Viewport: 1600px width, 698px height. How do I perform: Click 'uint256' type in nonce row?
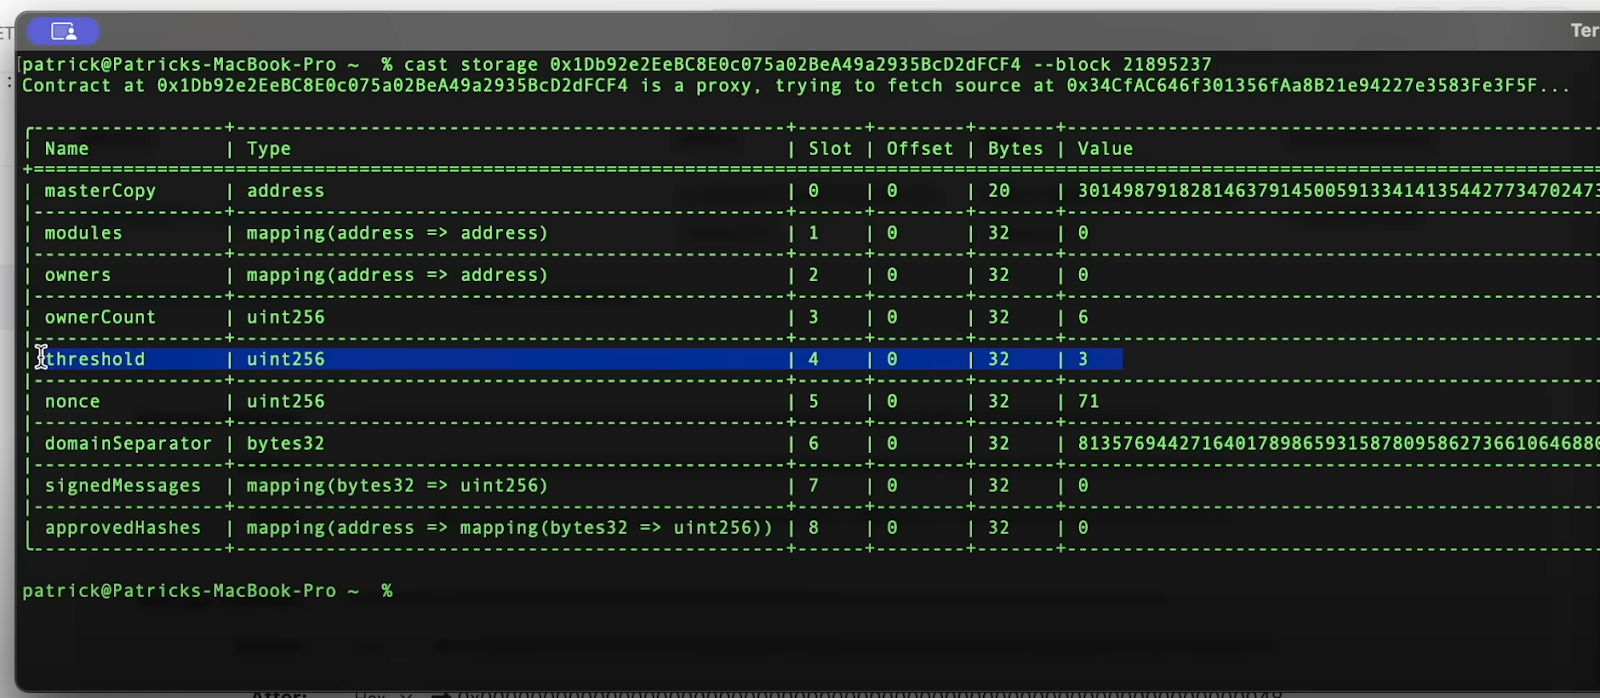coord(286,401)
